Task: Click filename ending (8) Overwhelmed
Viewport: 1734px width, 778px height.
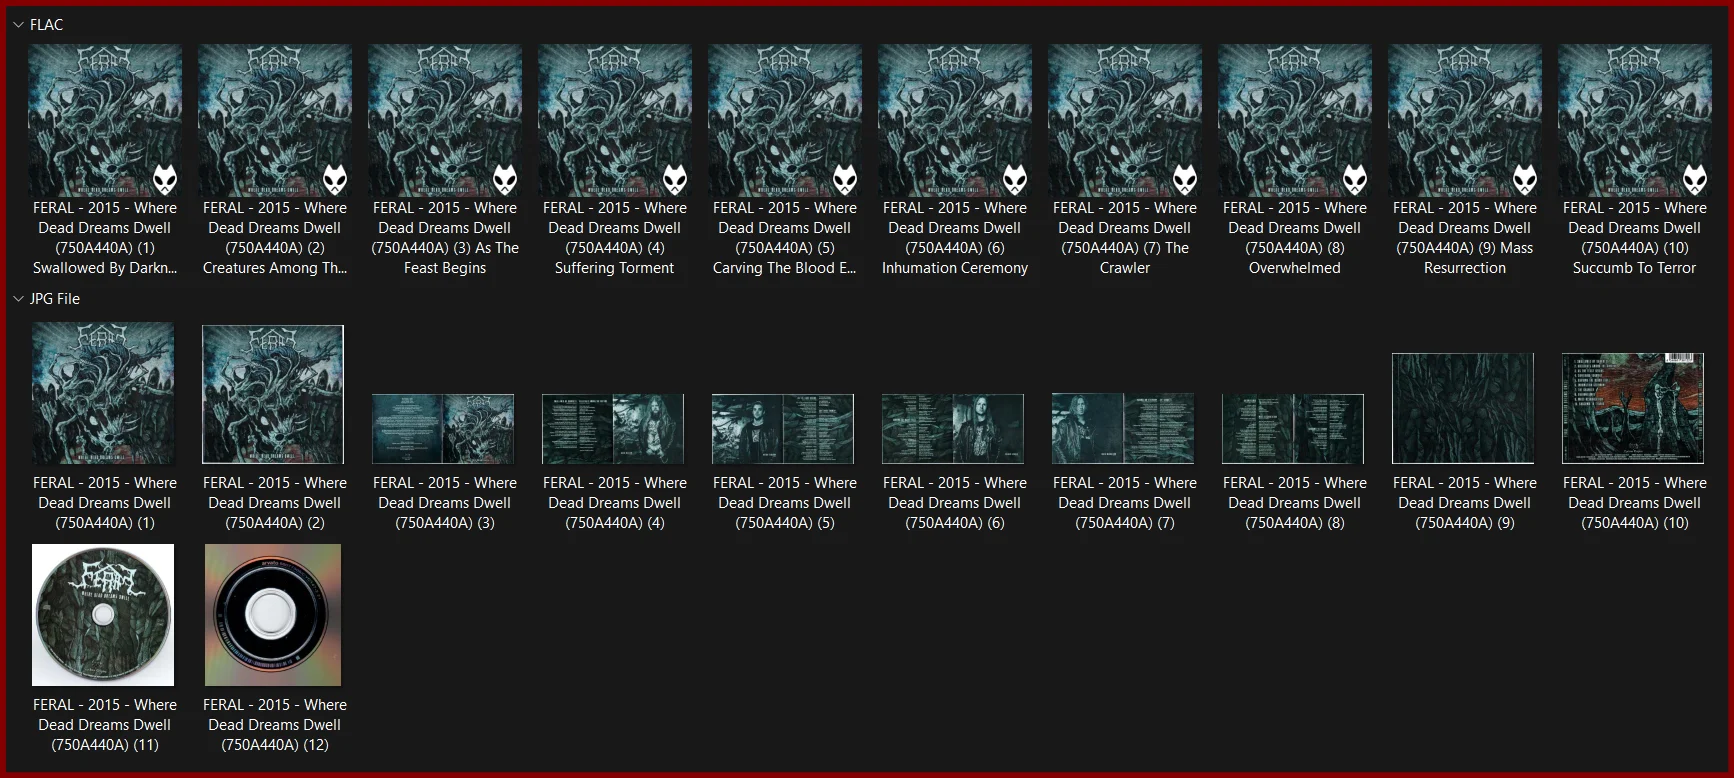Action: point(1295,238)
